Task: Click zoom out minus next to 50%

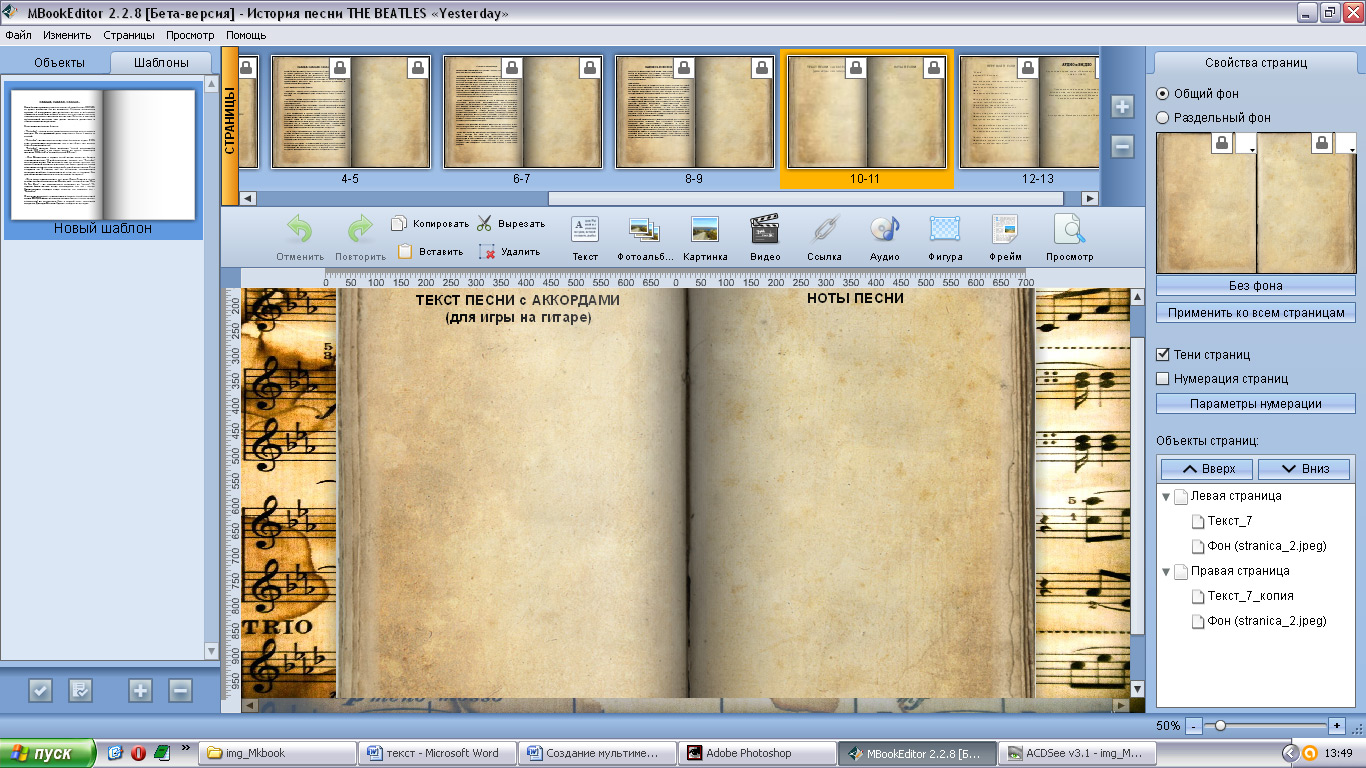Action: pos(1192,725)
